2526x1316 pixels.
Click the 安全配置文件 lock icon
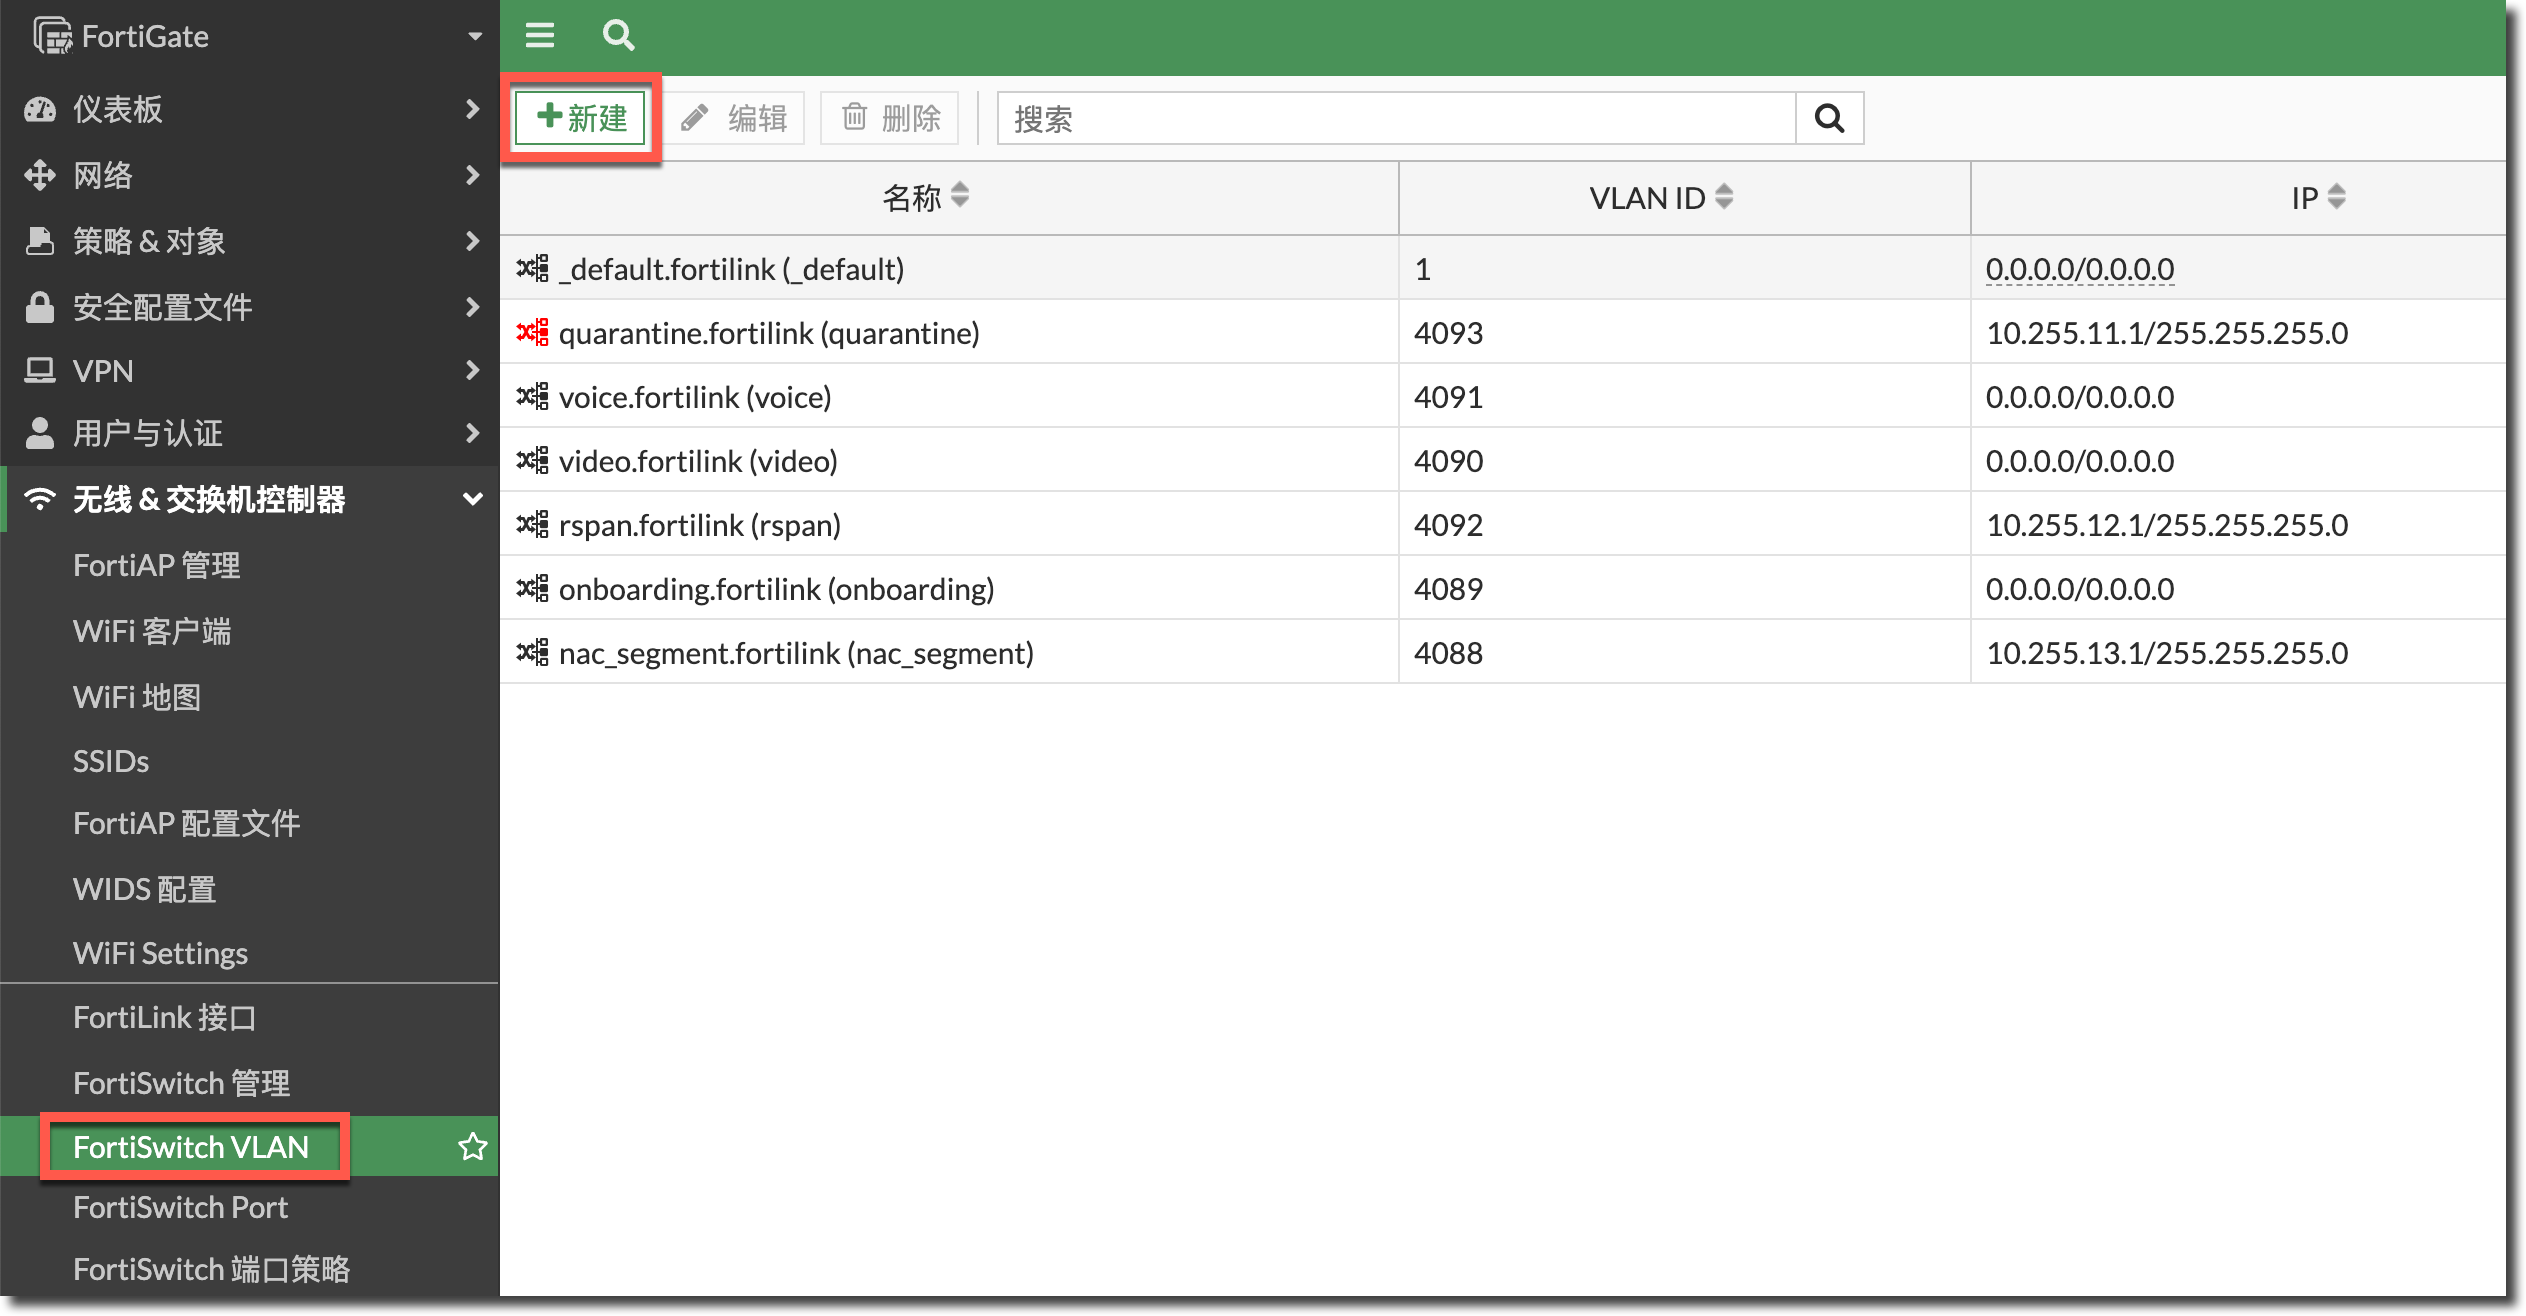pyautogui.click(x=40, y=307)
